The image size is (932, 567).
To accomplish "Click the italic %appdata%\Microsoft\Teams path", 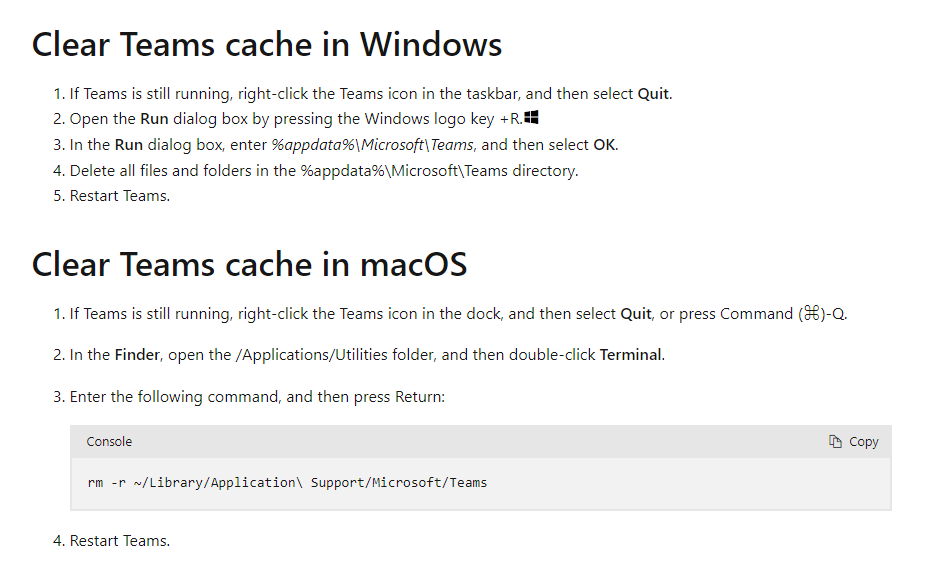I will coord(373,145).
